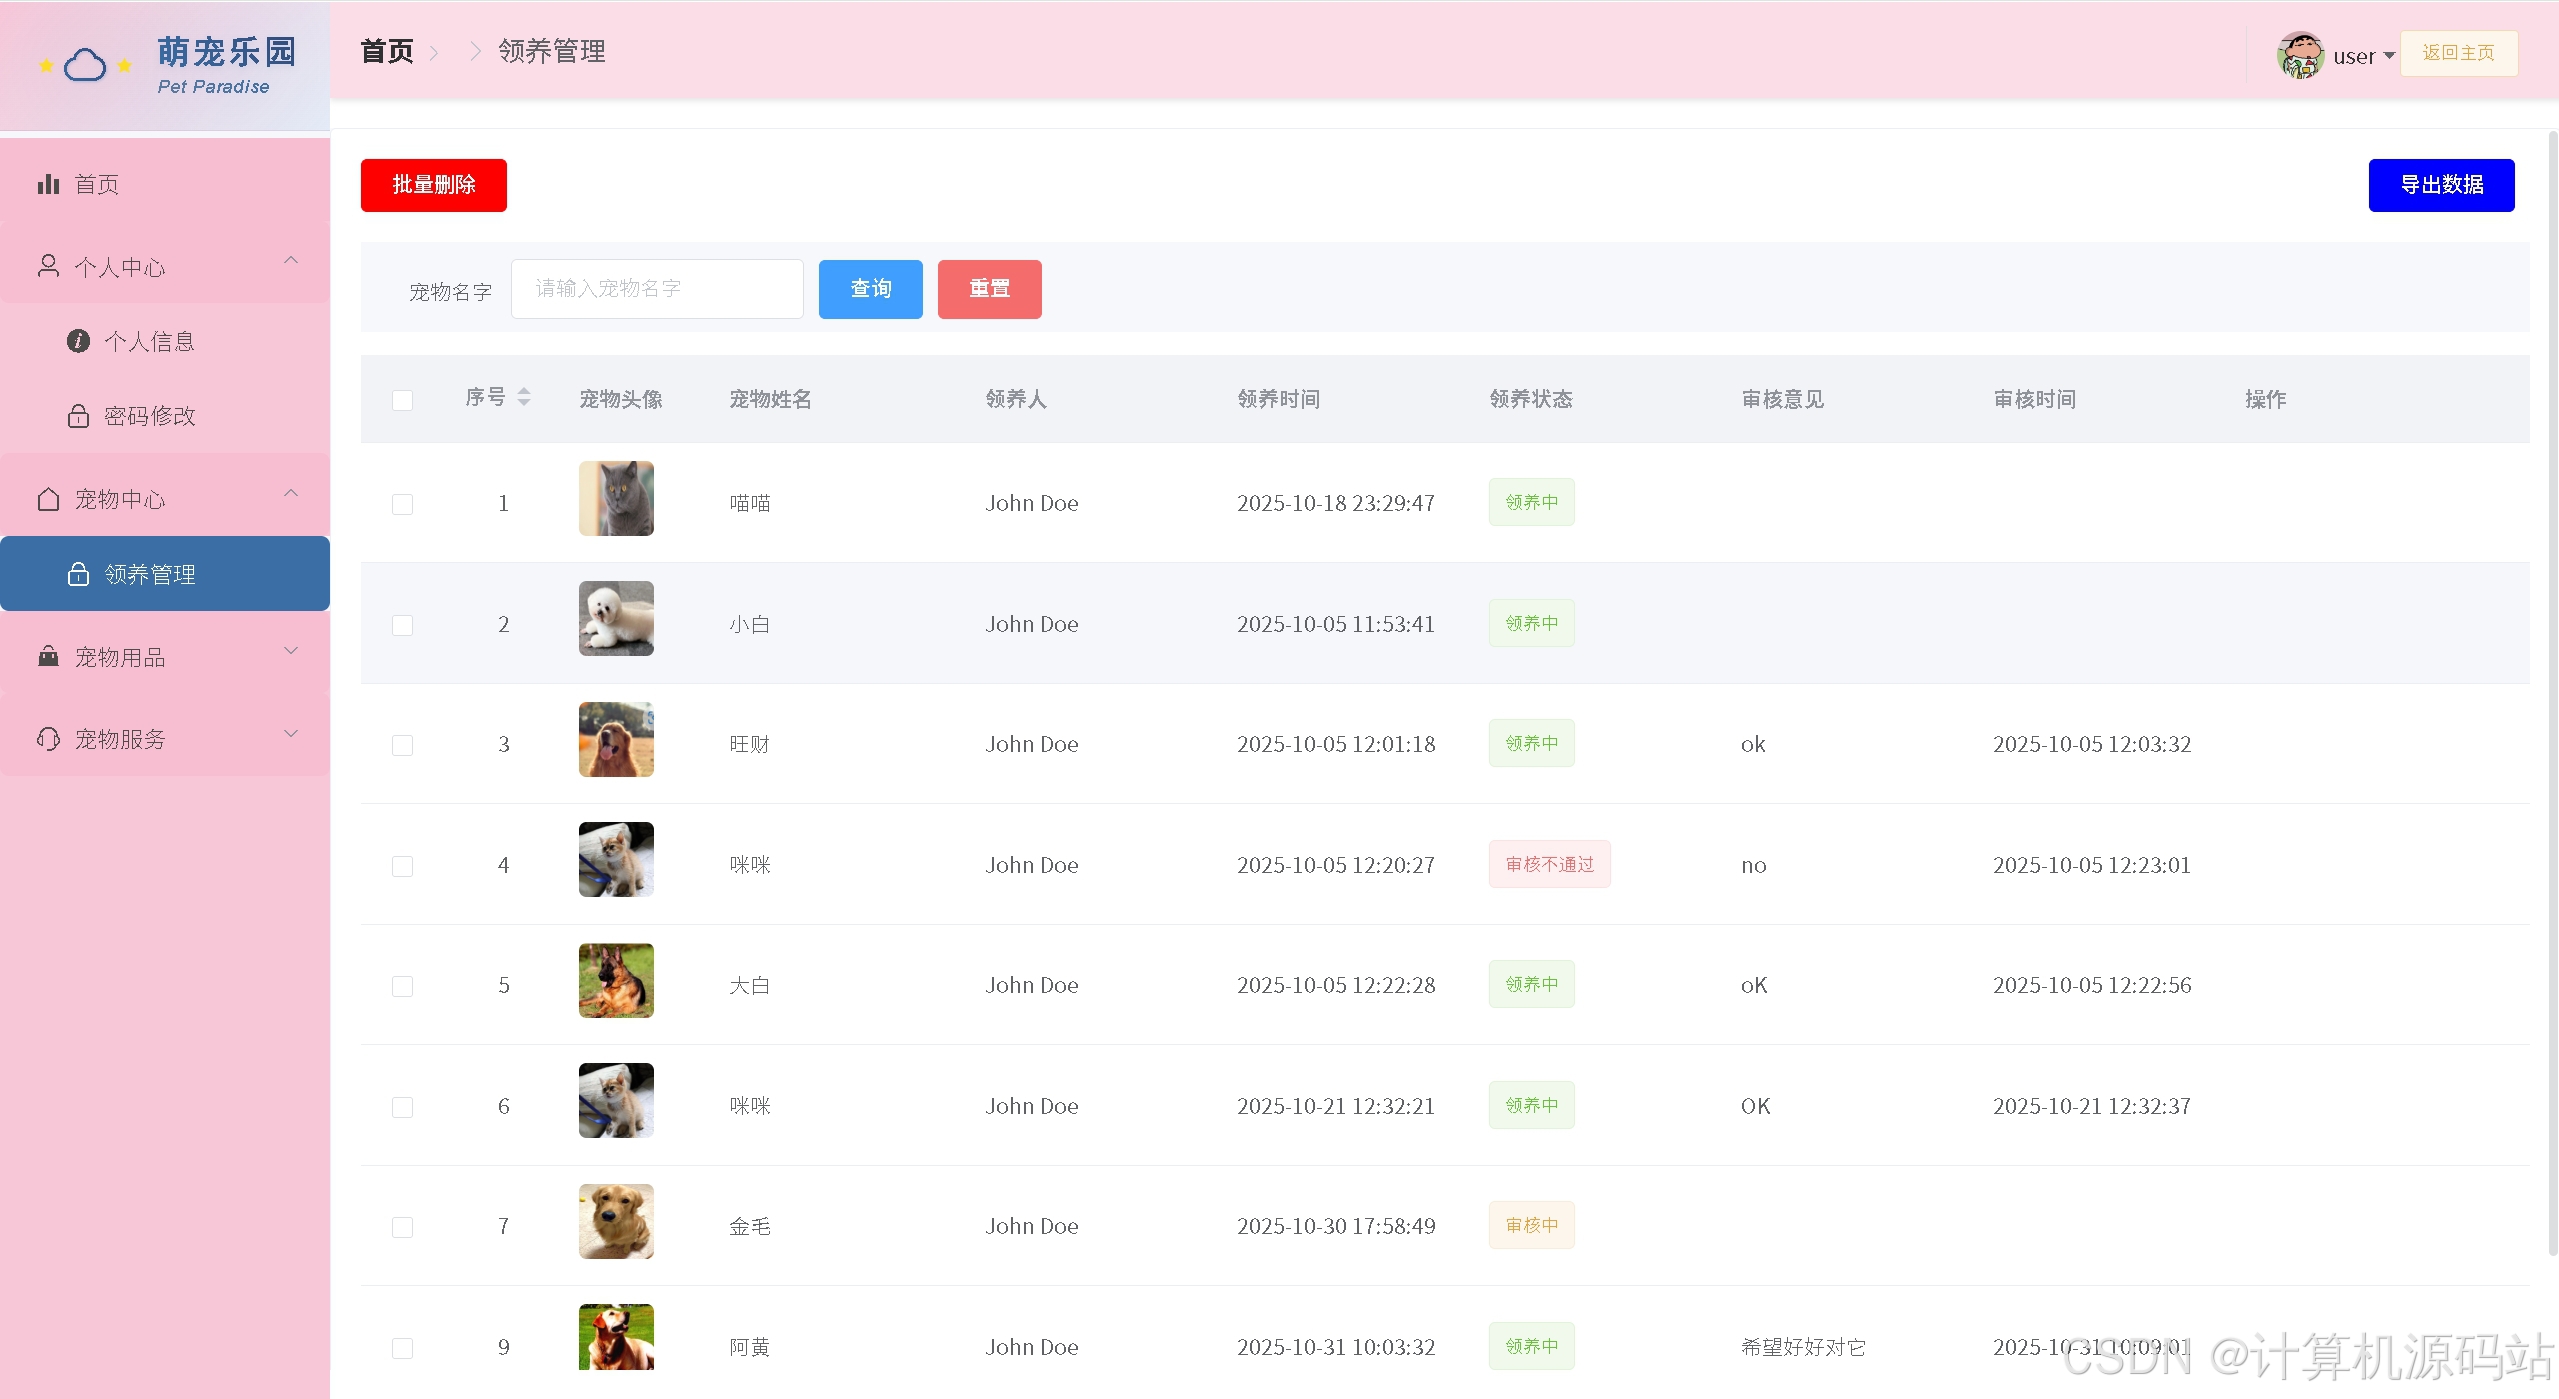Open the golden dog thumbnail for 旺财
This screenshot has height=1399, width=2559.
click(x=616, y=739)
